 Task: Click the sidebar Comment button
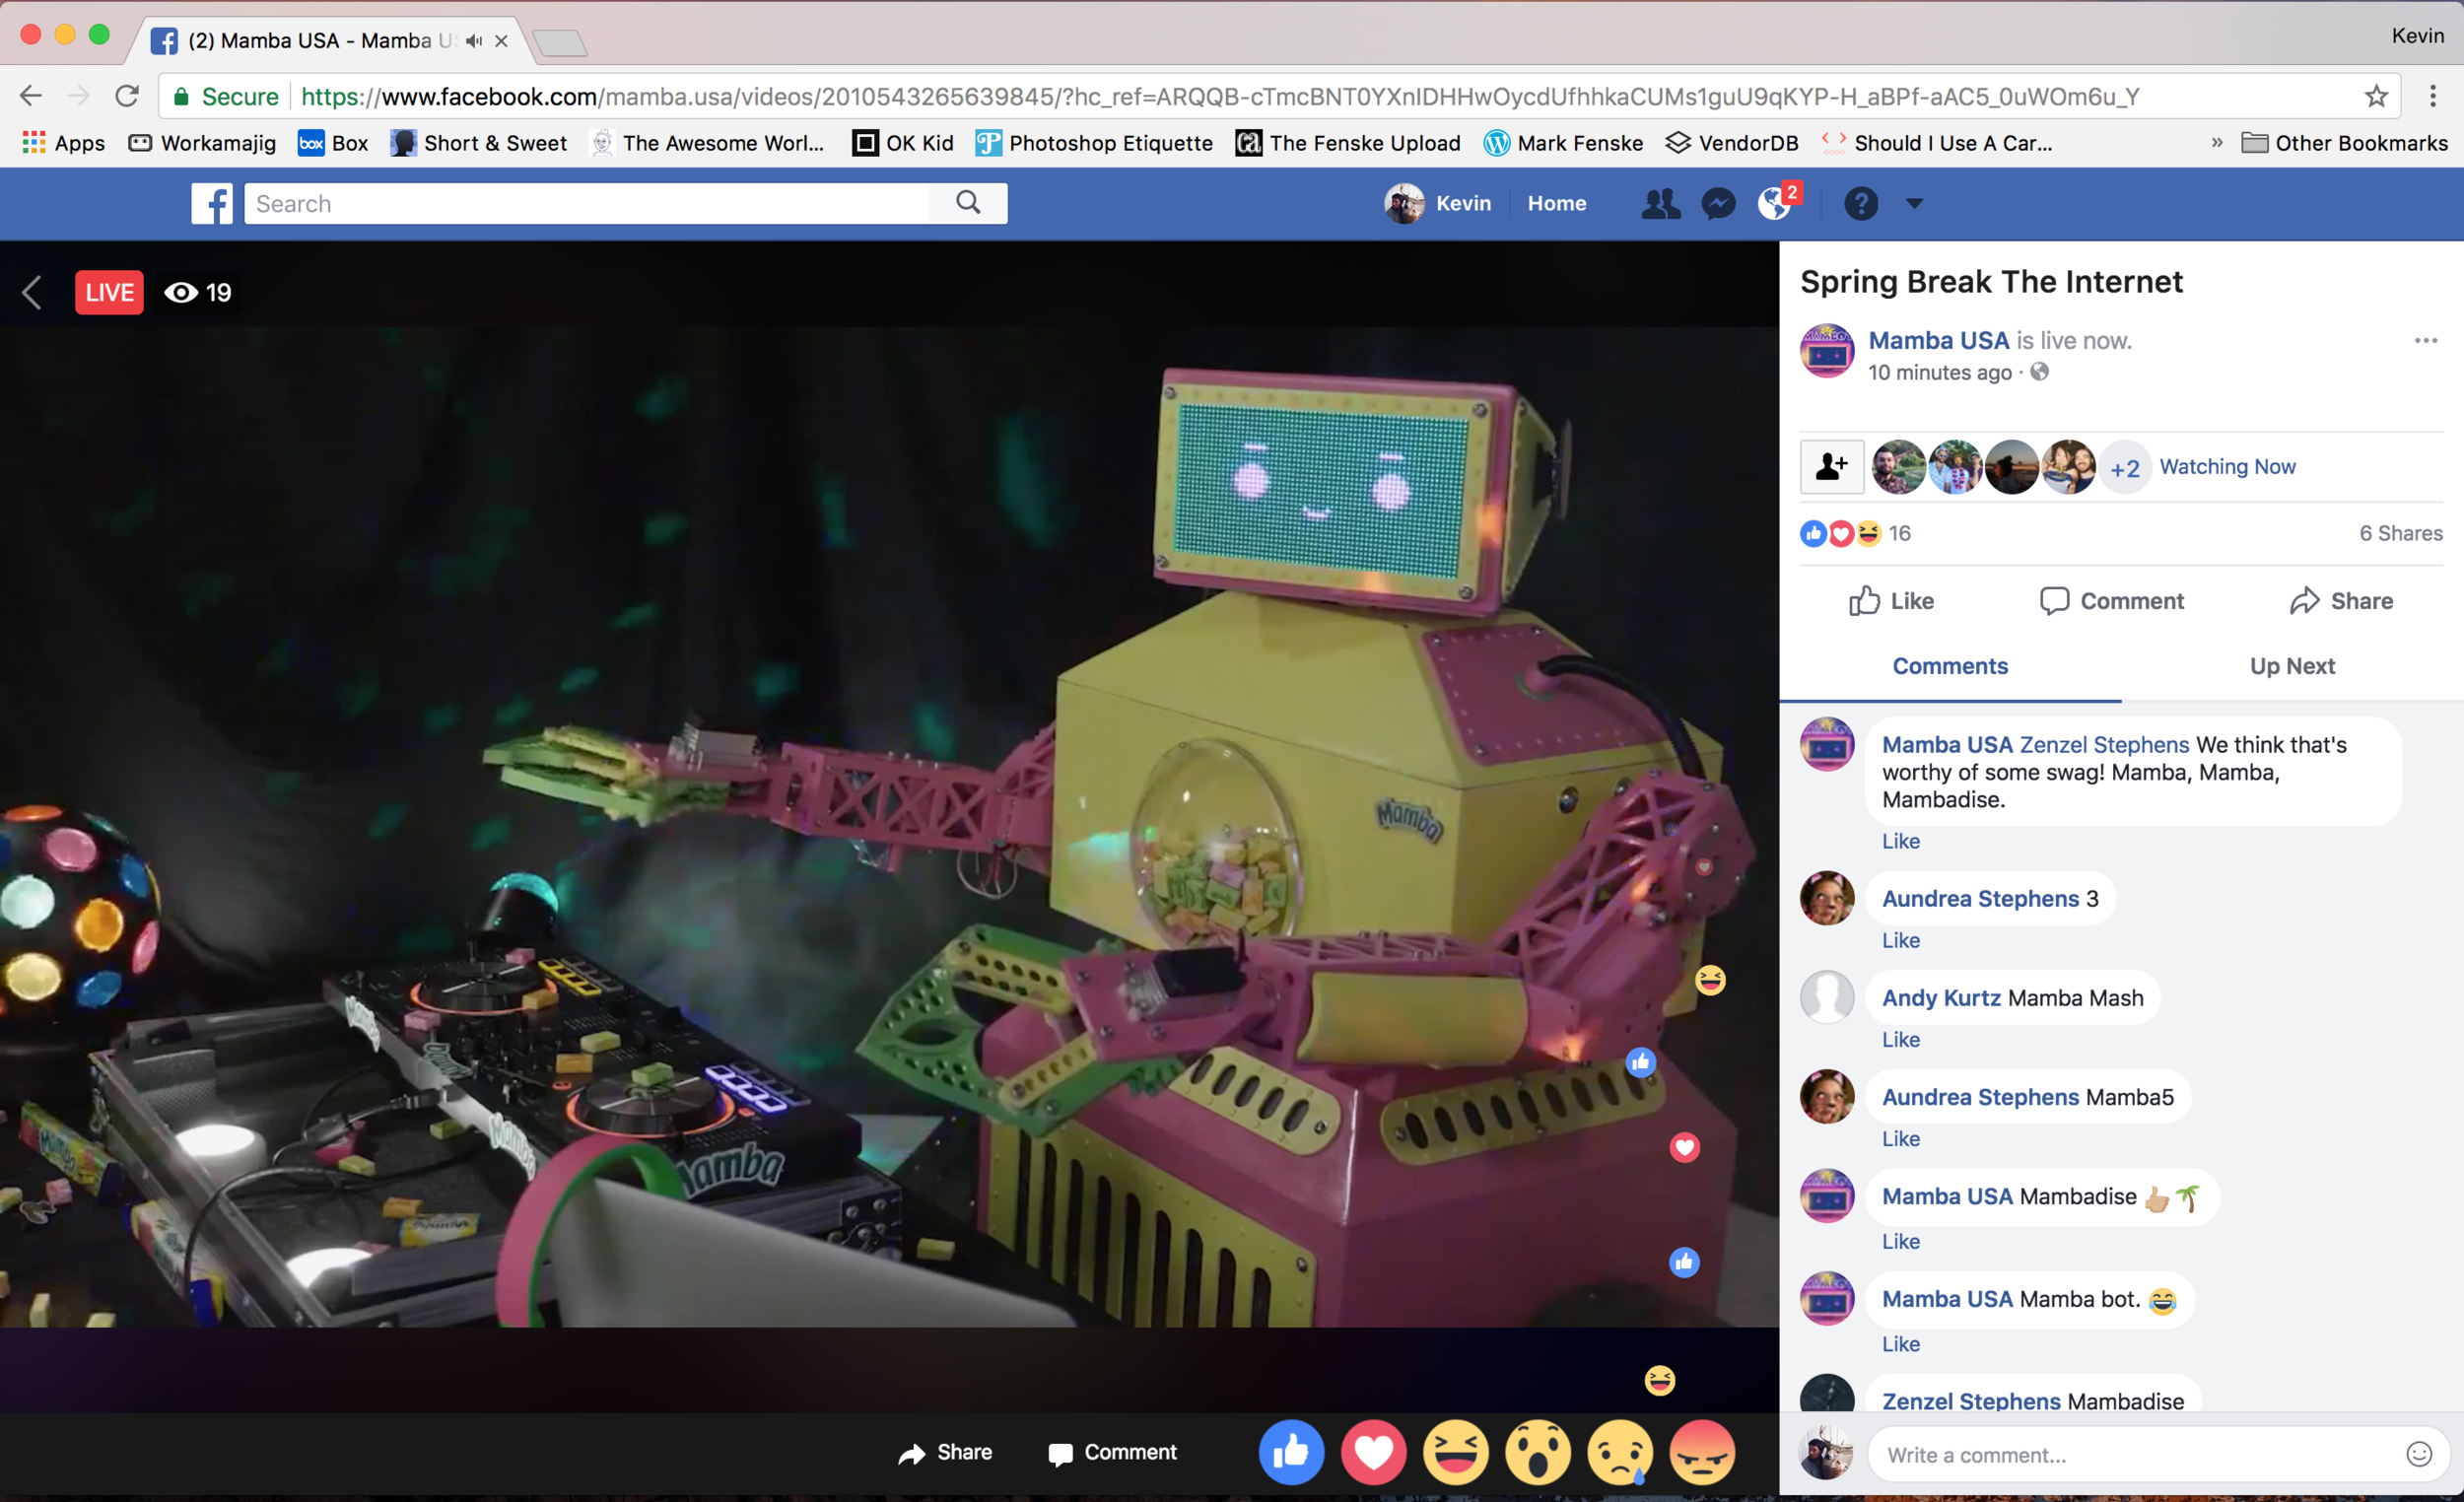(x=2112, y=601)
